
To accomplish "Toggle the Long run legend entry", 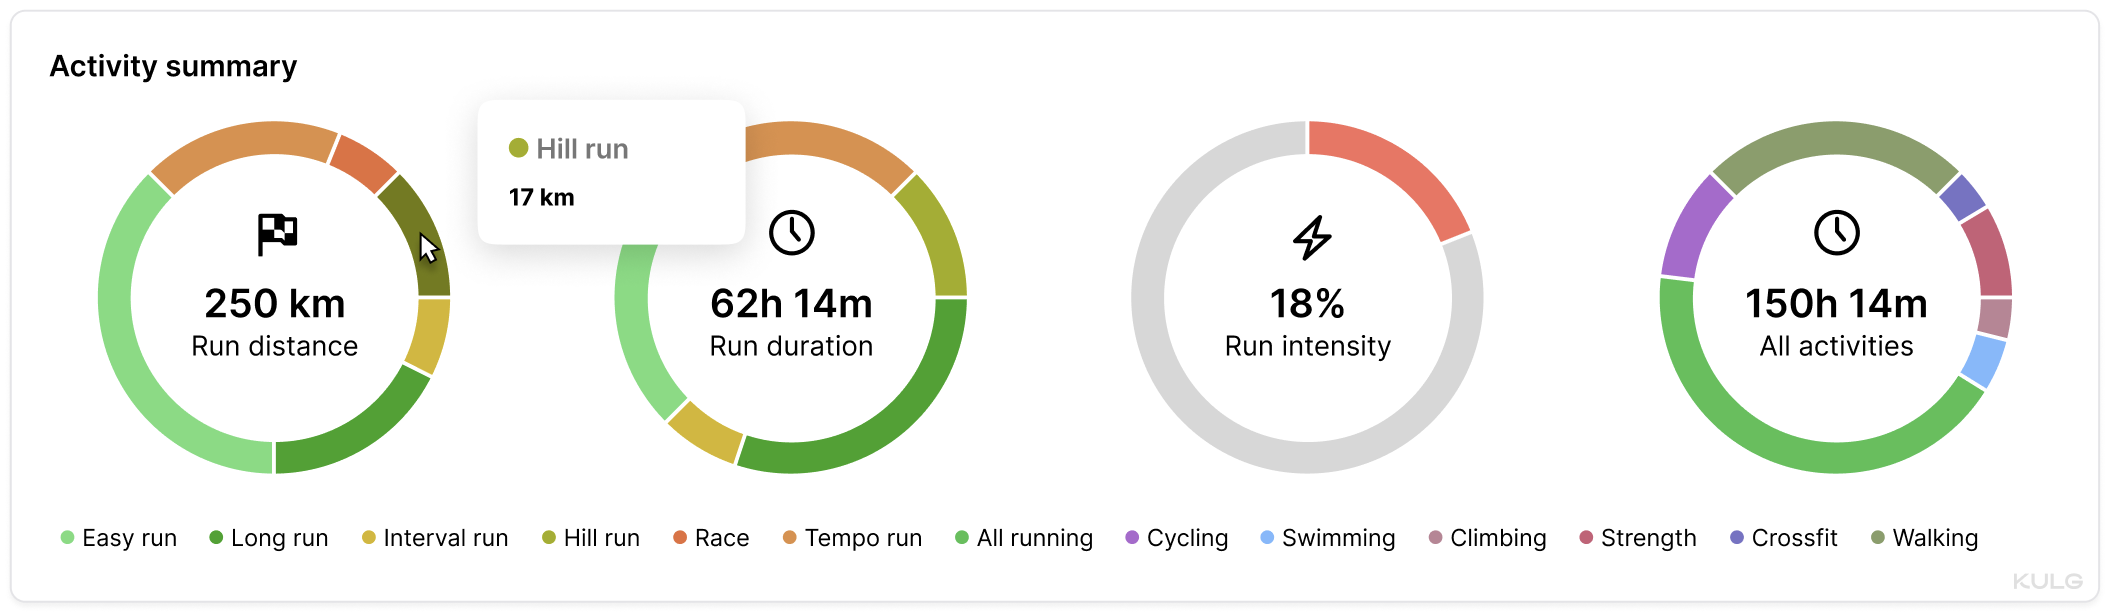I will point(268,538).
